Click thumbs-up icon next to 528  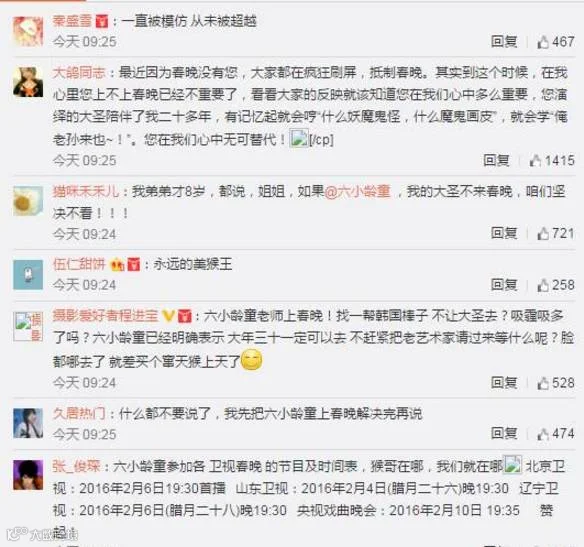pyautogui.click(x=543, y=383)
